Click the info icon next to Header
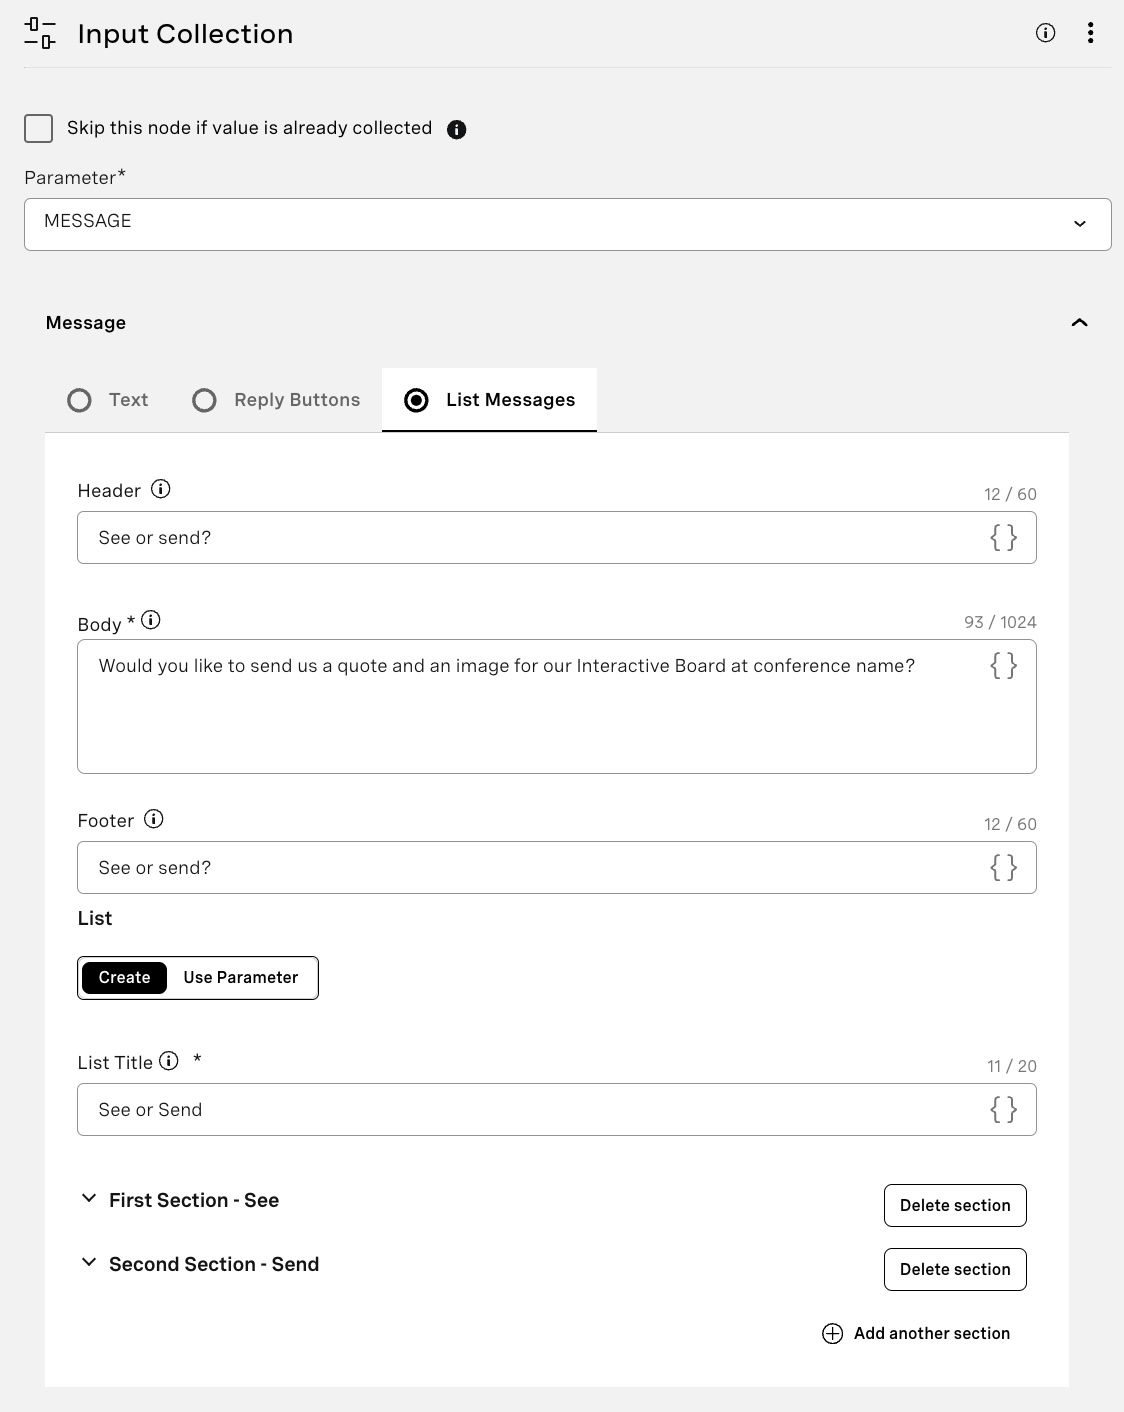Screen dimensions: 1124x1412 click(160, 489)
